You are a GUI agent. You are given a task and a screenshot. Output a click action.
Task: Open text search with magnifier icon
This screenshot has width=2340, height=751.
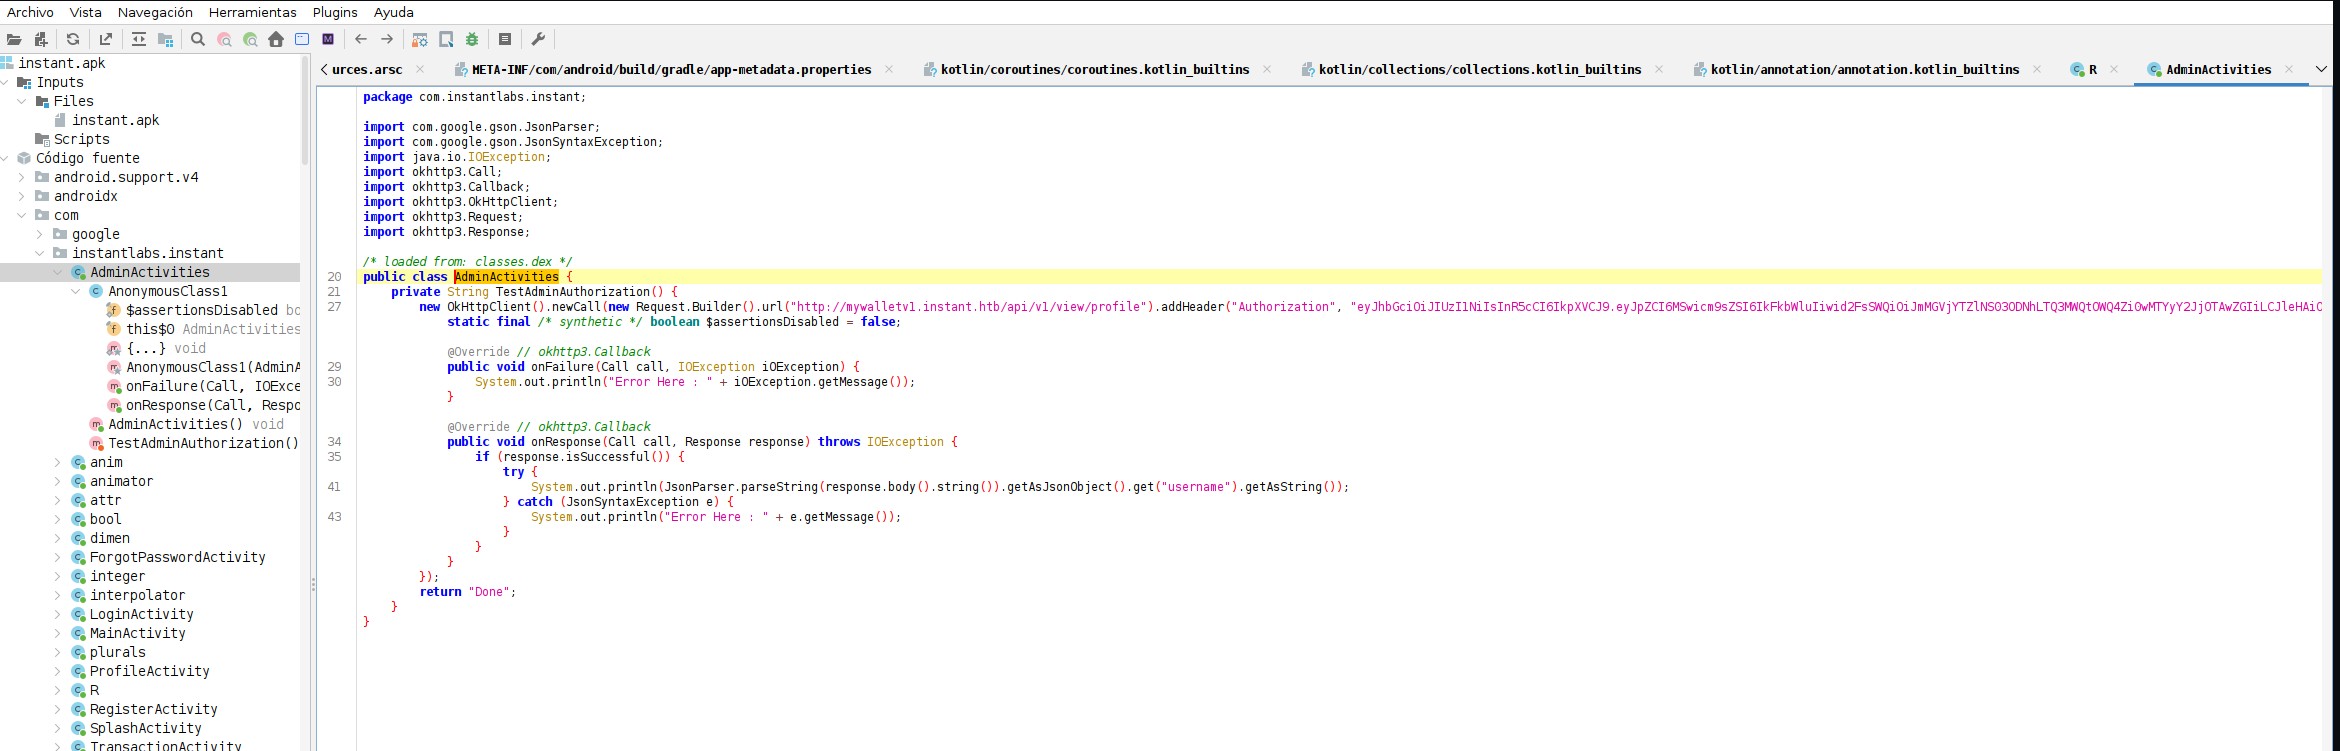198,40
